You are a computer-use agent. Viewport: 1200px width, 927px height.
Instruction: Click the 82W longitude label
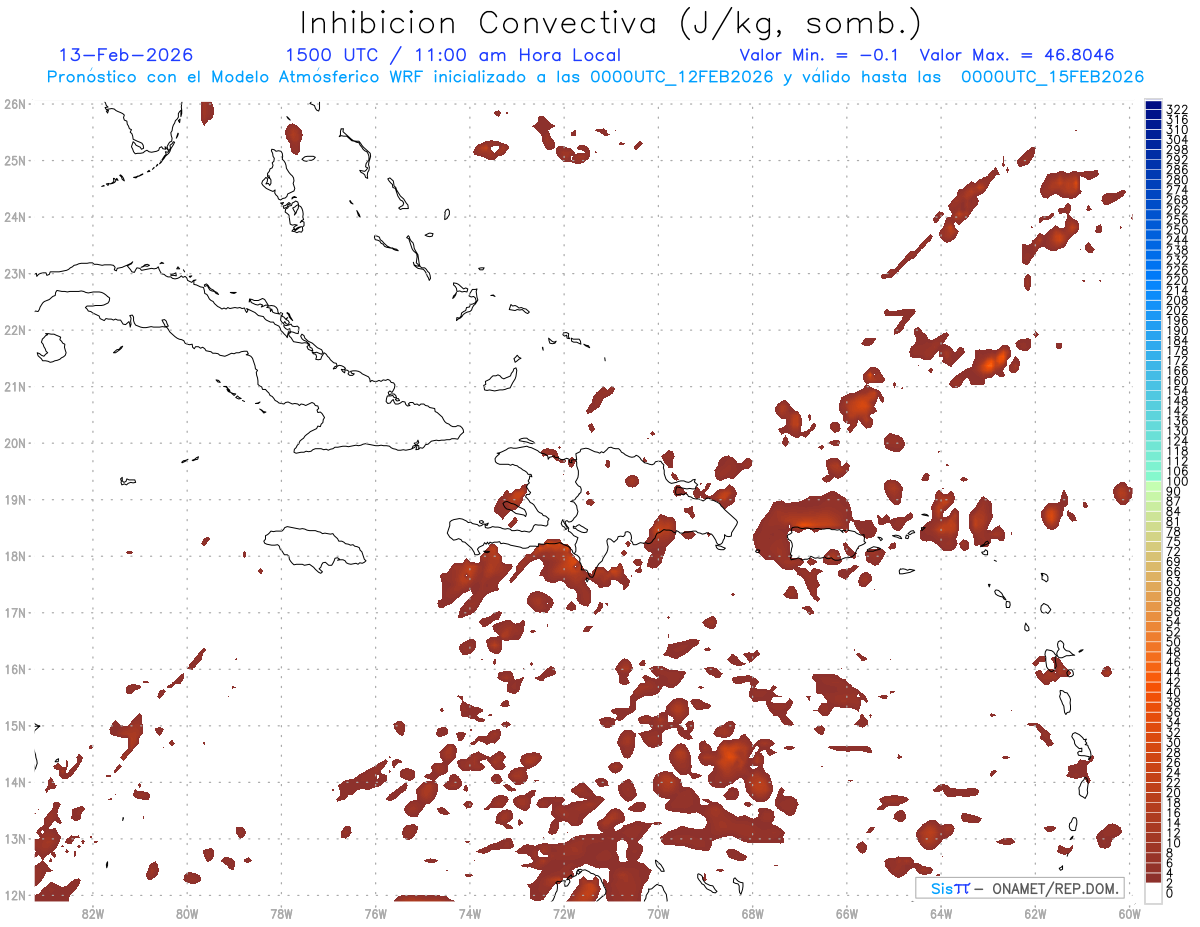93,913
